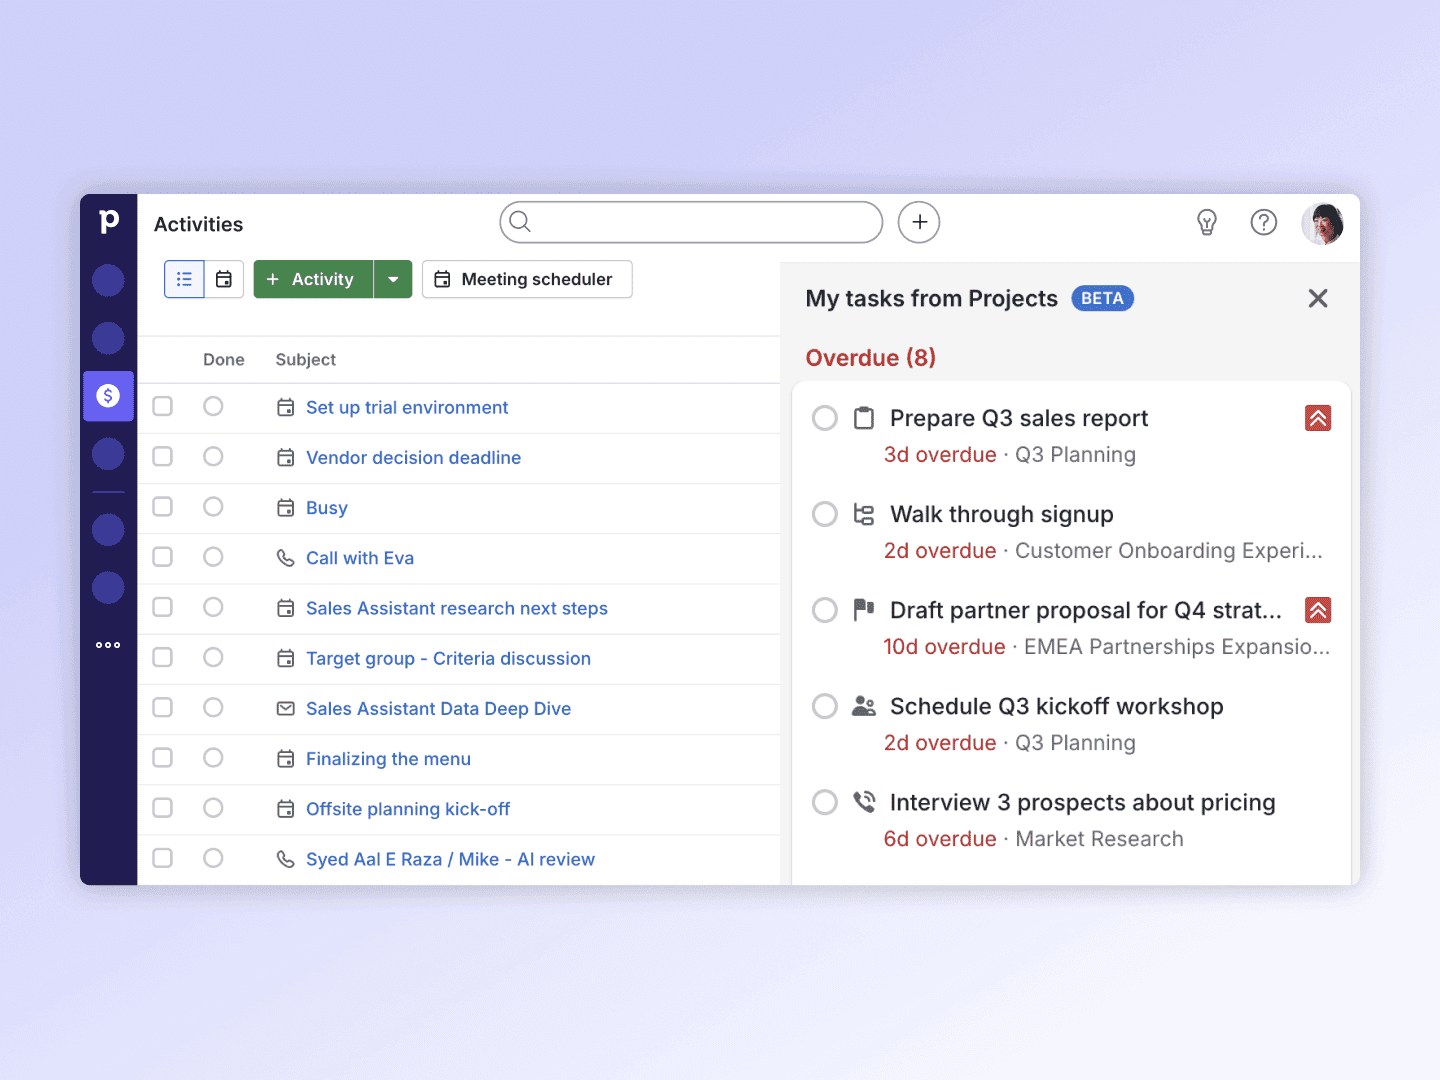
Task: Click the Done column header
Action: click(x=224, y=360)
